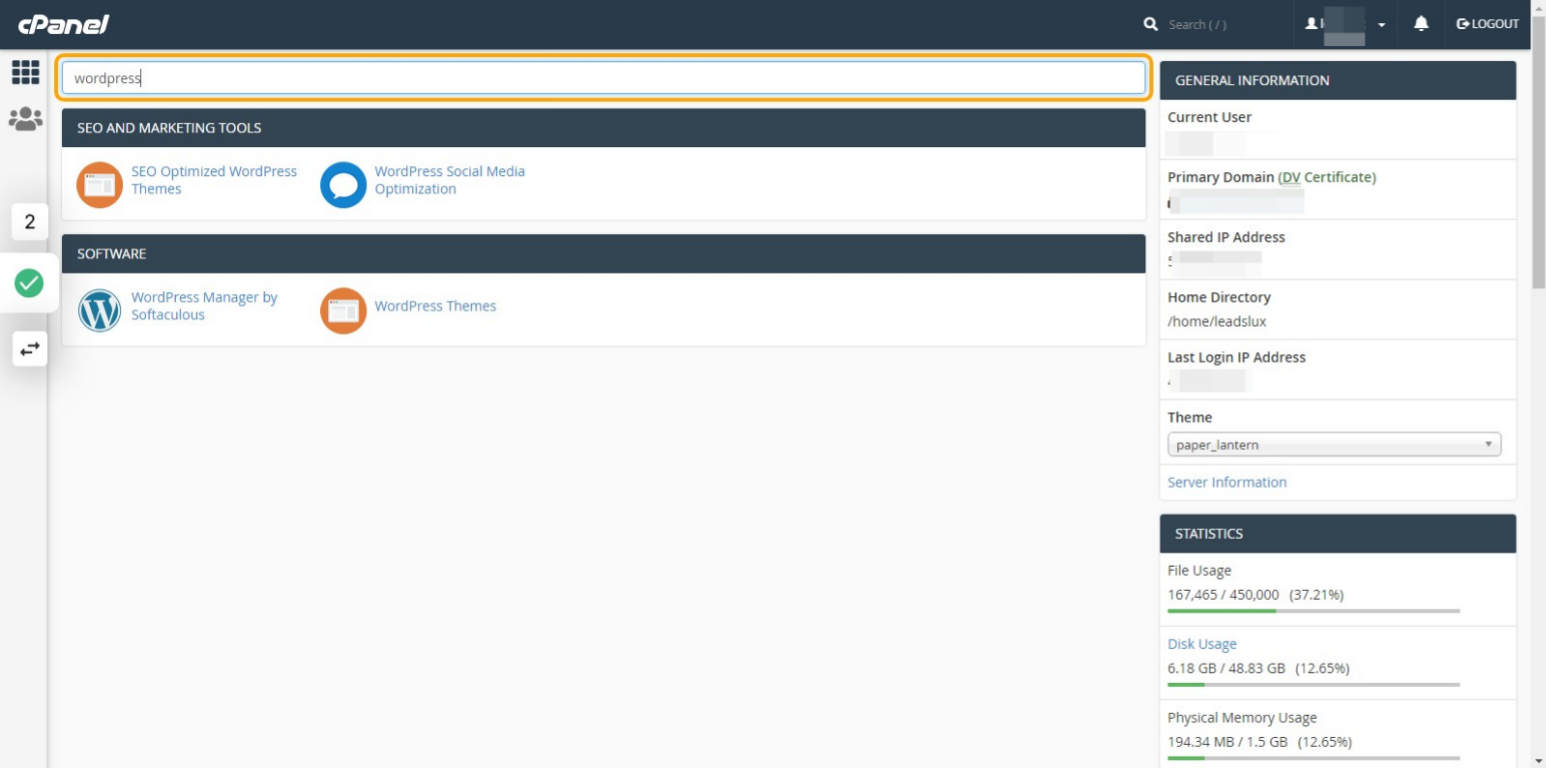
Task: Click the 167,465 / 450,000 file usage value
Action: click(1223, 594)
